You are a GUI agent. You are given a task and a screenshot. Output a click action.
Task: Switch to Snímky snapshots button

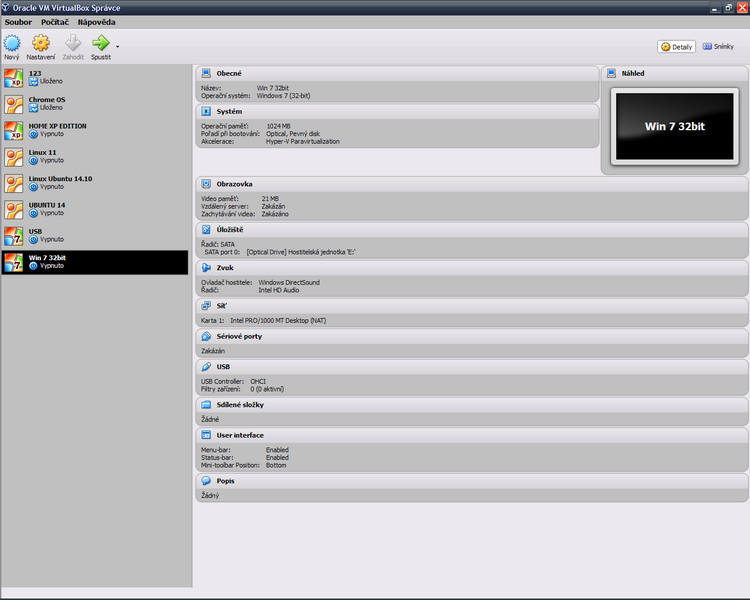pos(718,46)
